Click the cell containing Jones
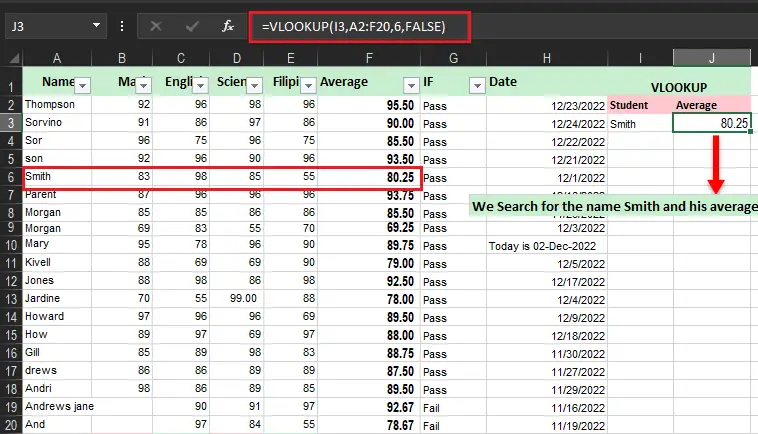The height and width of the screenshot is (434, 758). pyautogui.click(x=57, y=280)
